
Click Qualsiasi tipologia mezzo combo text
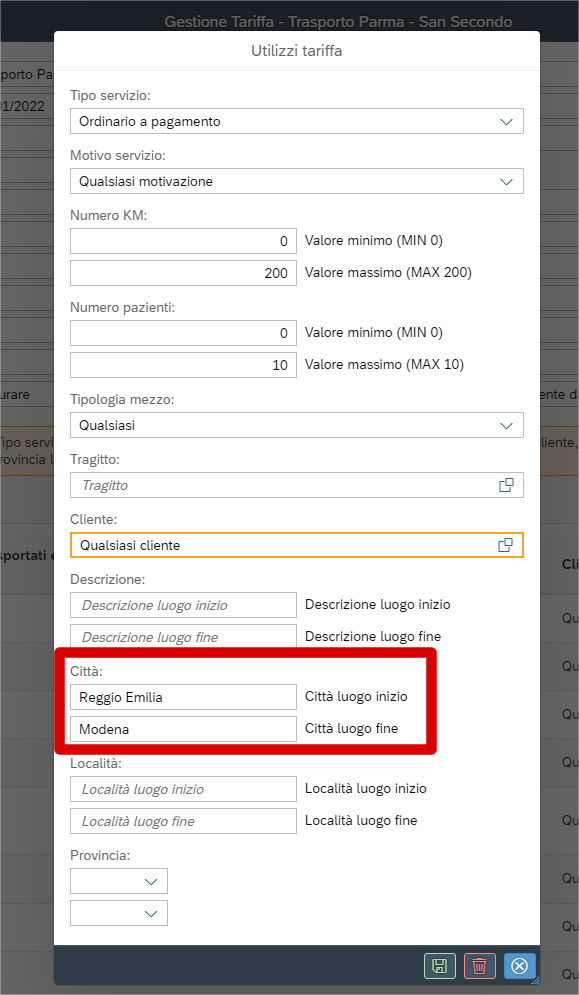coord(107,426)
